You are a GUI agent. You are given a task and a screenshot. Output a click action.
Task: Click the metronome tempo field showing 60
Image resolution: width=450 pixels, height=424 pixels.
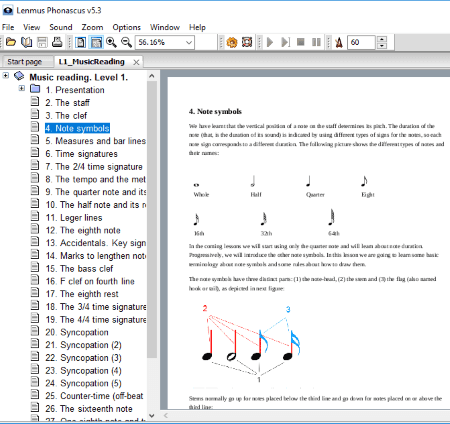coord(361,42)
